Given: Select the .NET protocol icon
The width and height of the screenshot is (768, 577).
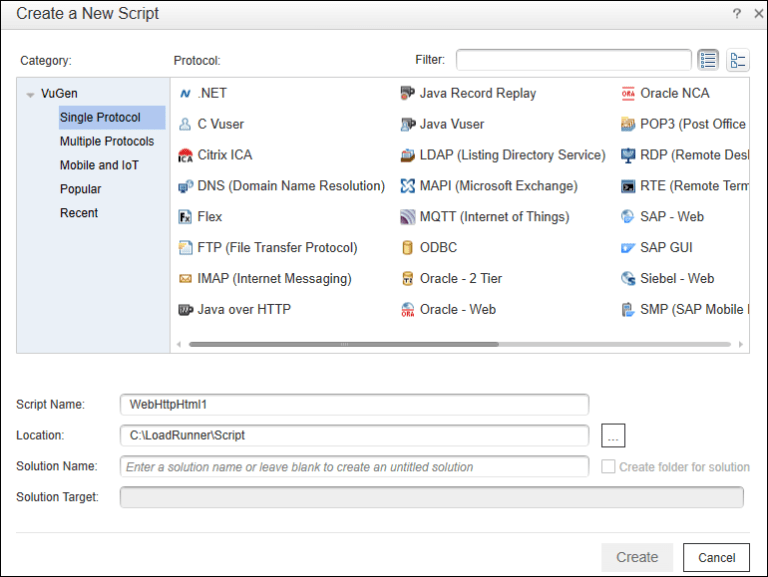Looking at the screenshot, I should (x=185, y=93).
